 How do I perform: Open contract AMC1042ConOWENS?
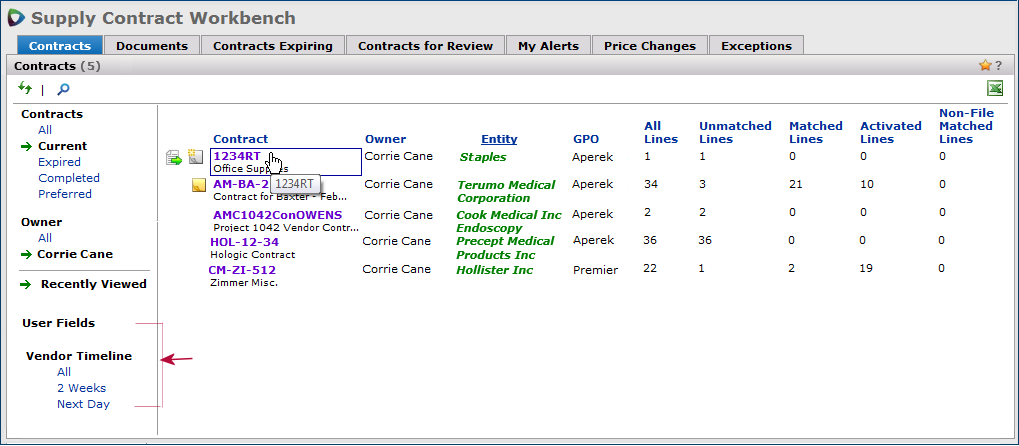tap(277, 215)
